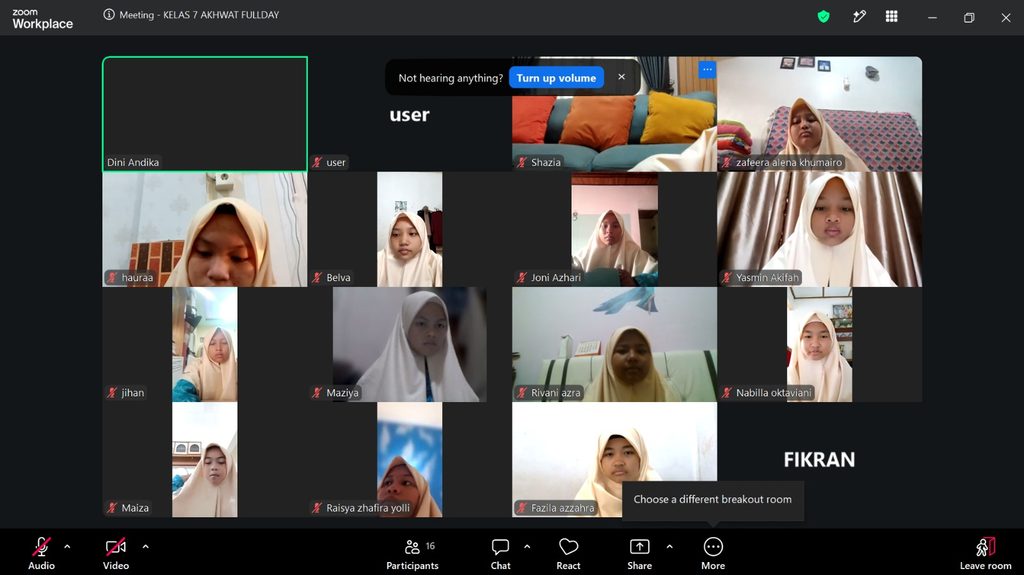Click the muted mic icon beside Maiza
The image size is (1024, 575).
pos(112,508)
